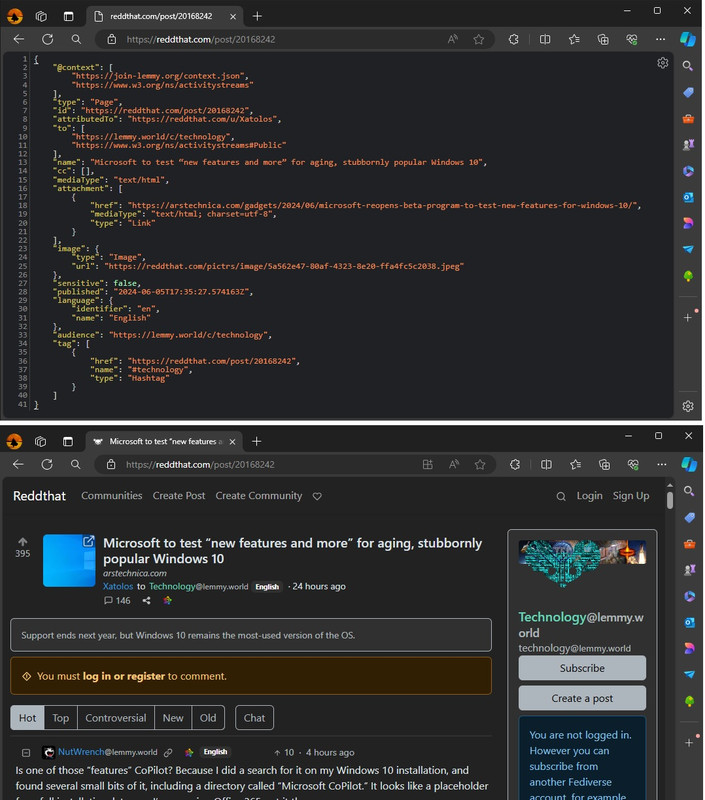Click page scrollbar in bottom window
The height and width of the screenshot is (800, 705).
coord(669,501)
